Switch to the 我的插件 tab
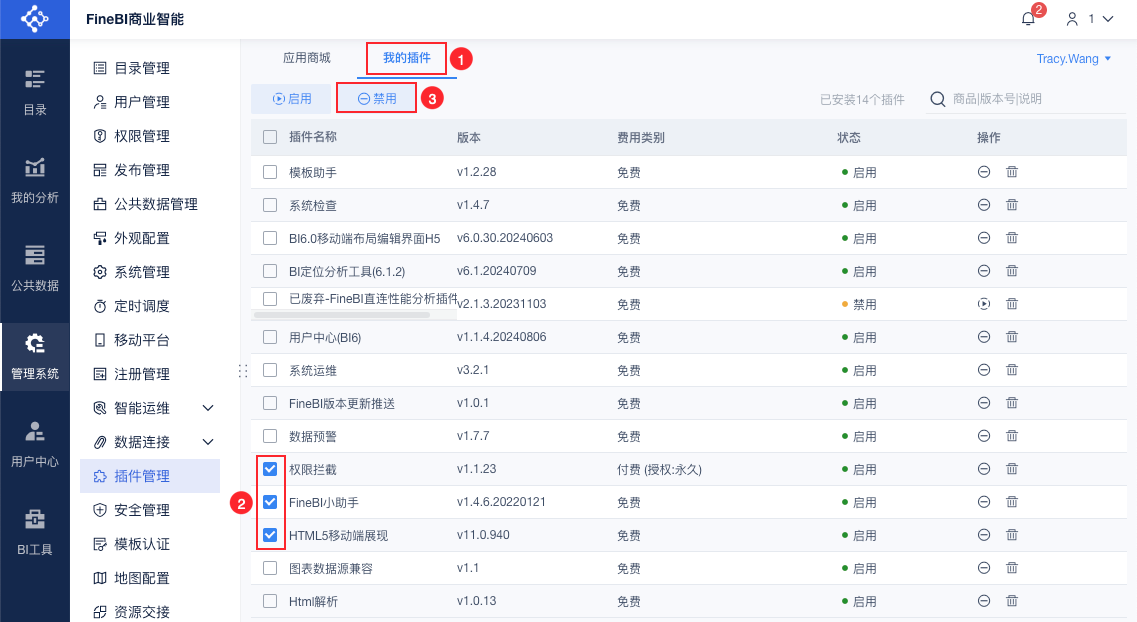Image resolution: width=1137 pixels, height=622 pixels. tap(407, 58)
